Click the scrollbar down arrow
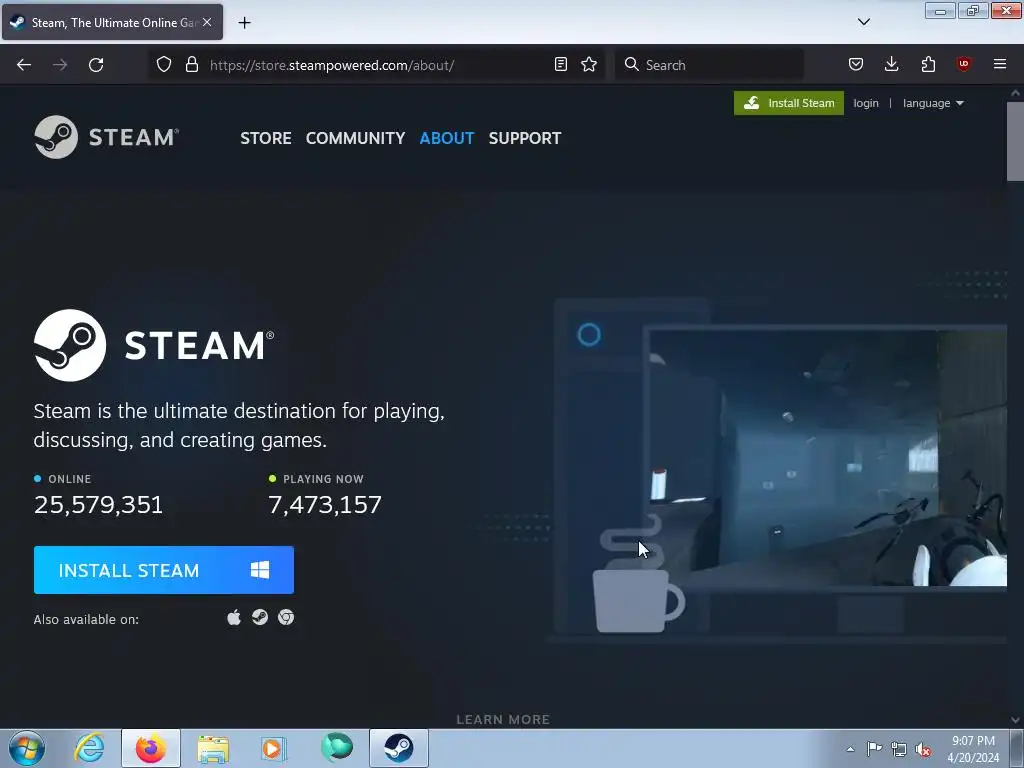This screenshot has height=768, width=1024. [x=1015, y=720]
